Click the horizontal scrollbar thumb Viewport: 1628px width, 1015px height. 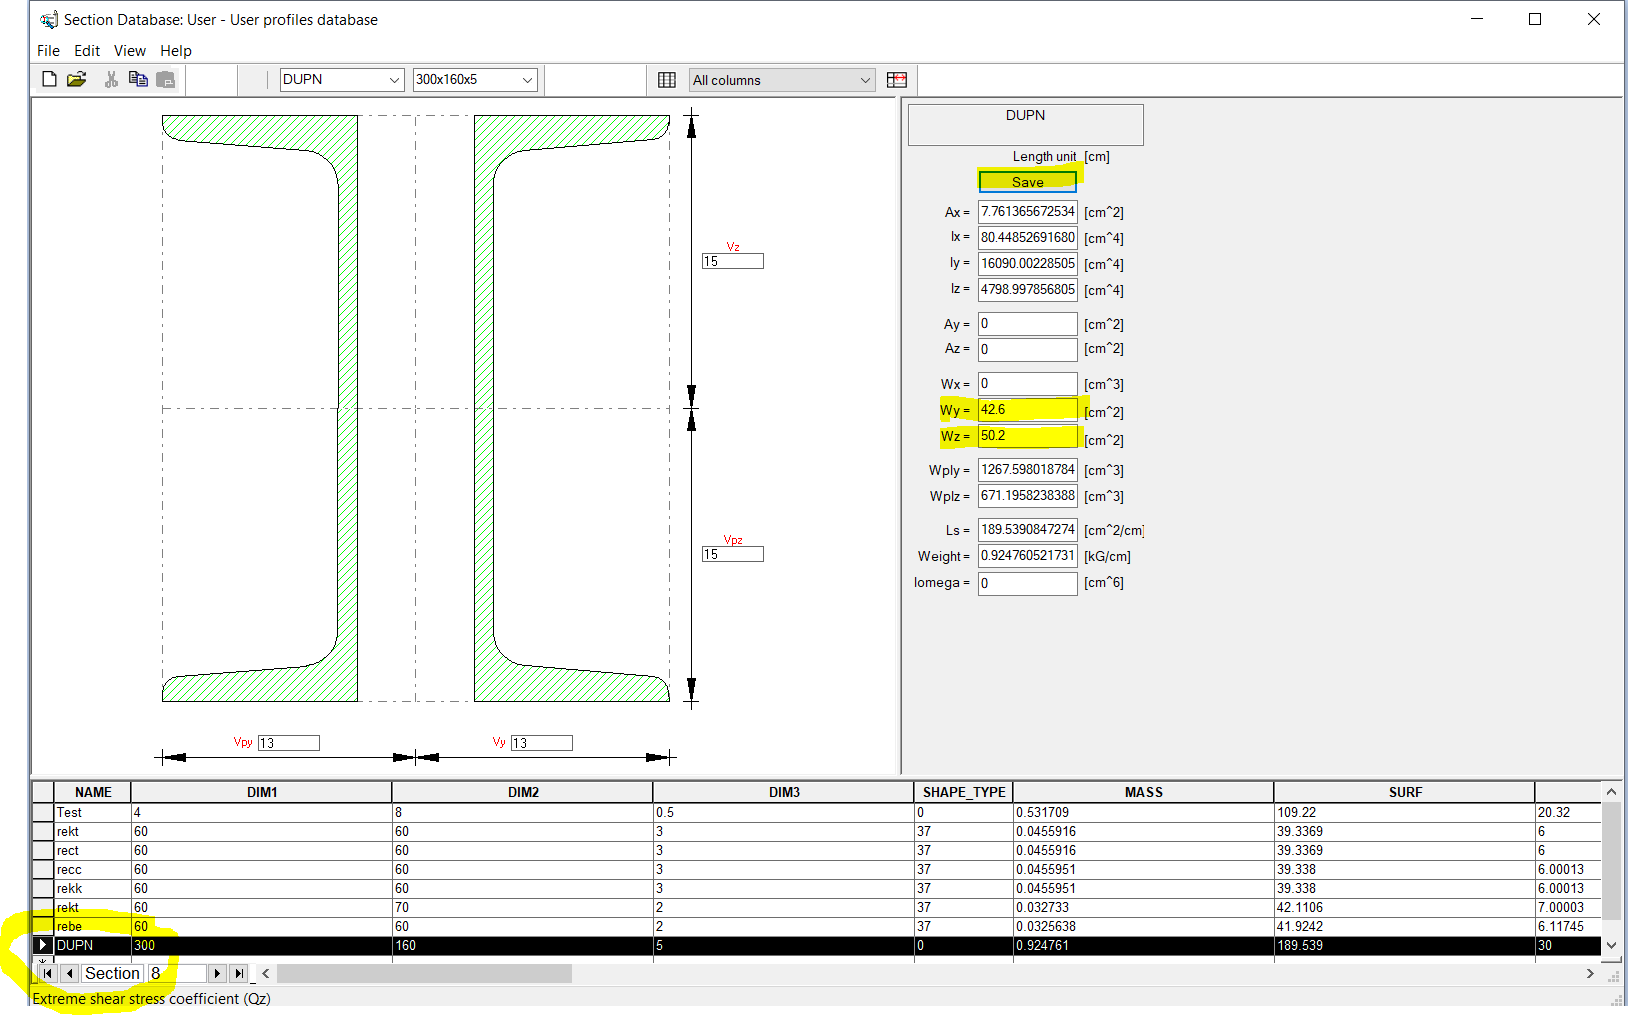424,973
